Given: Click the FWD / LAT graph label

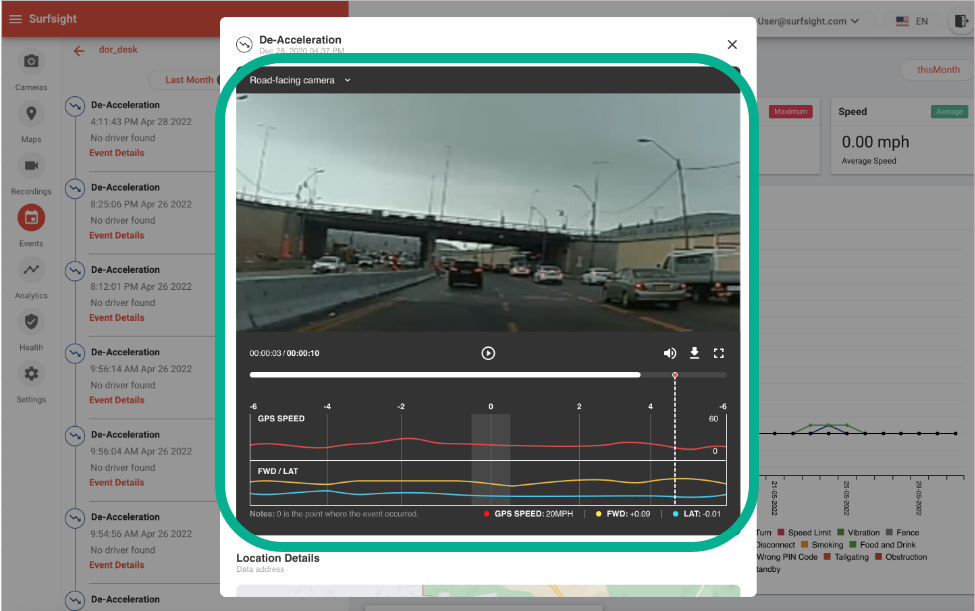Looking at the screenshot, I should (x=278, y=471).
